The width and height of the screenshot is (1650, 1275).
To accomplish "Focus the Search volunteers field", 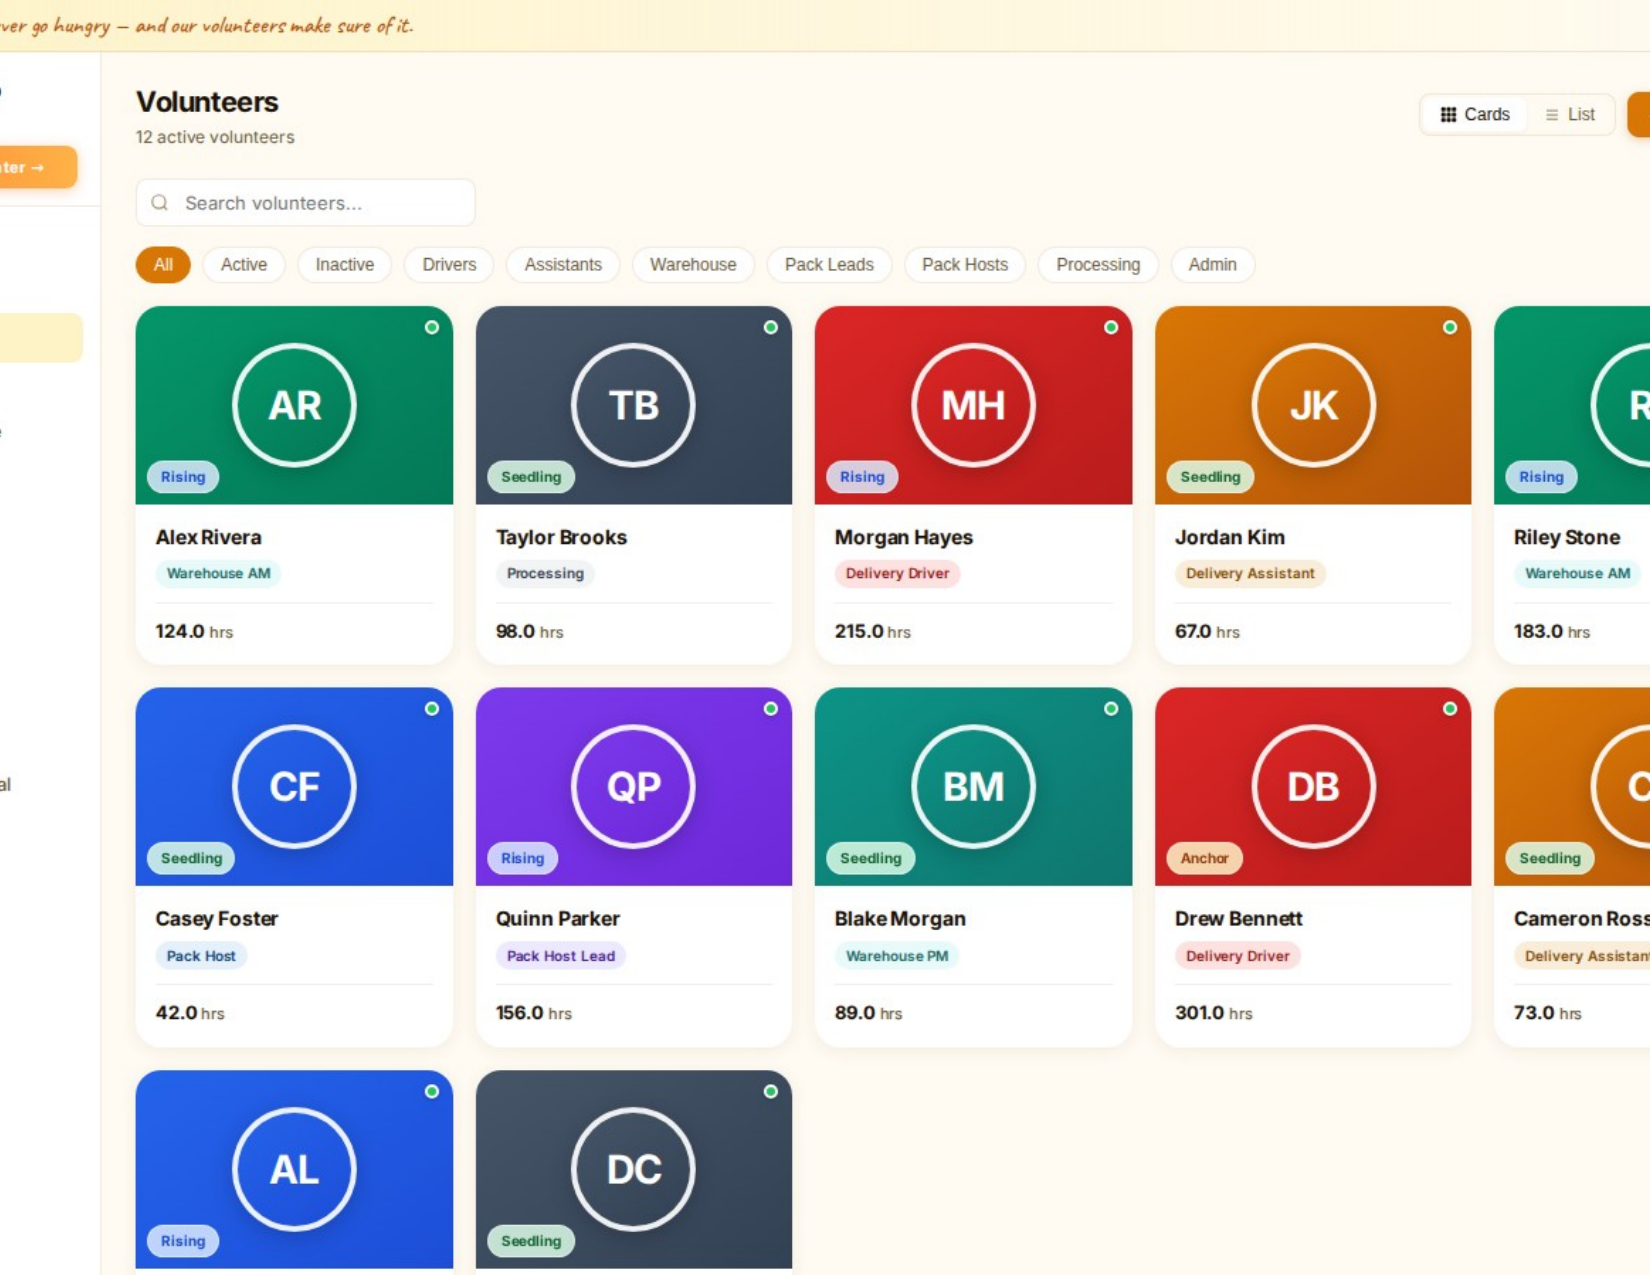I will (x=305, y=203).
